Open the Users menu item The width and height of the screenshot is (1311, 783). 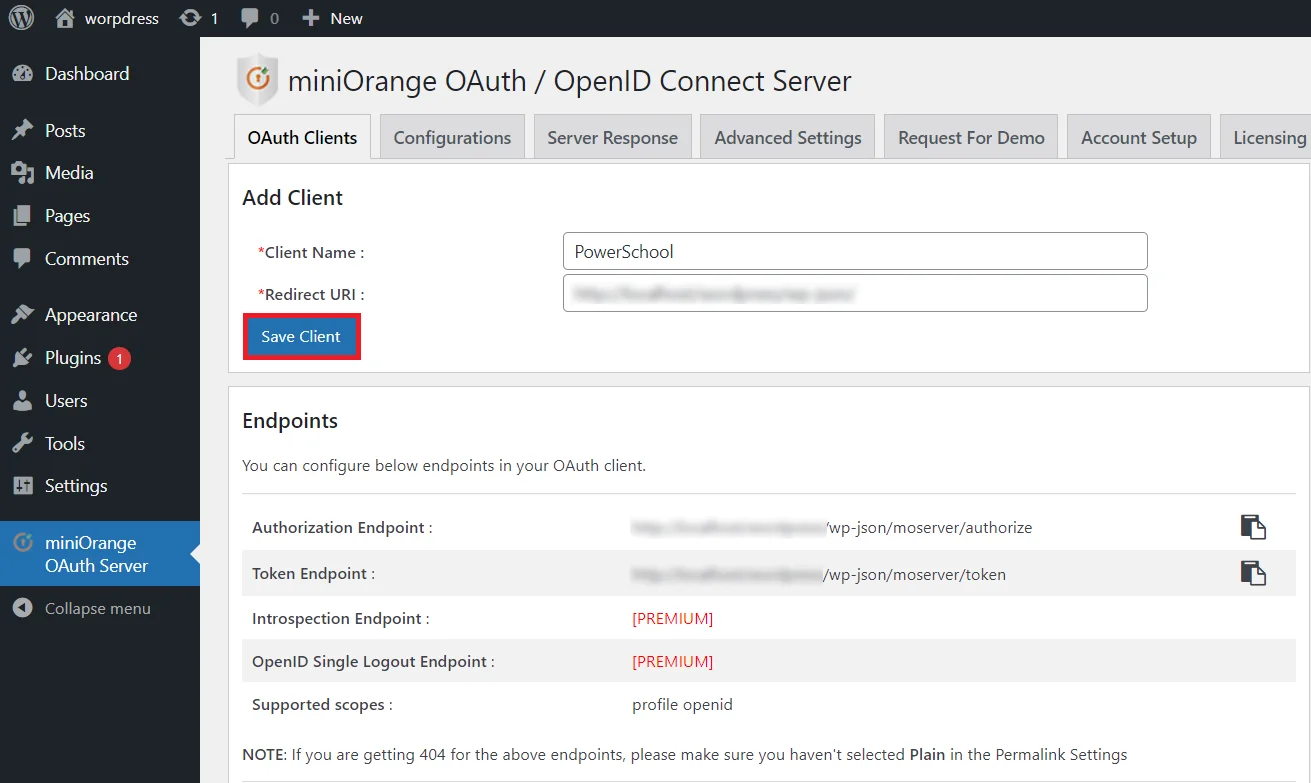100,401
